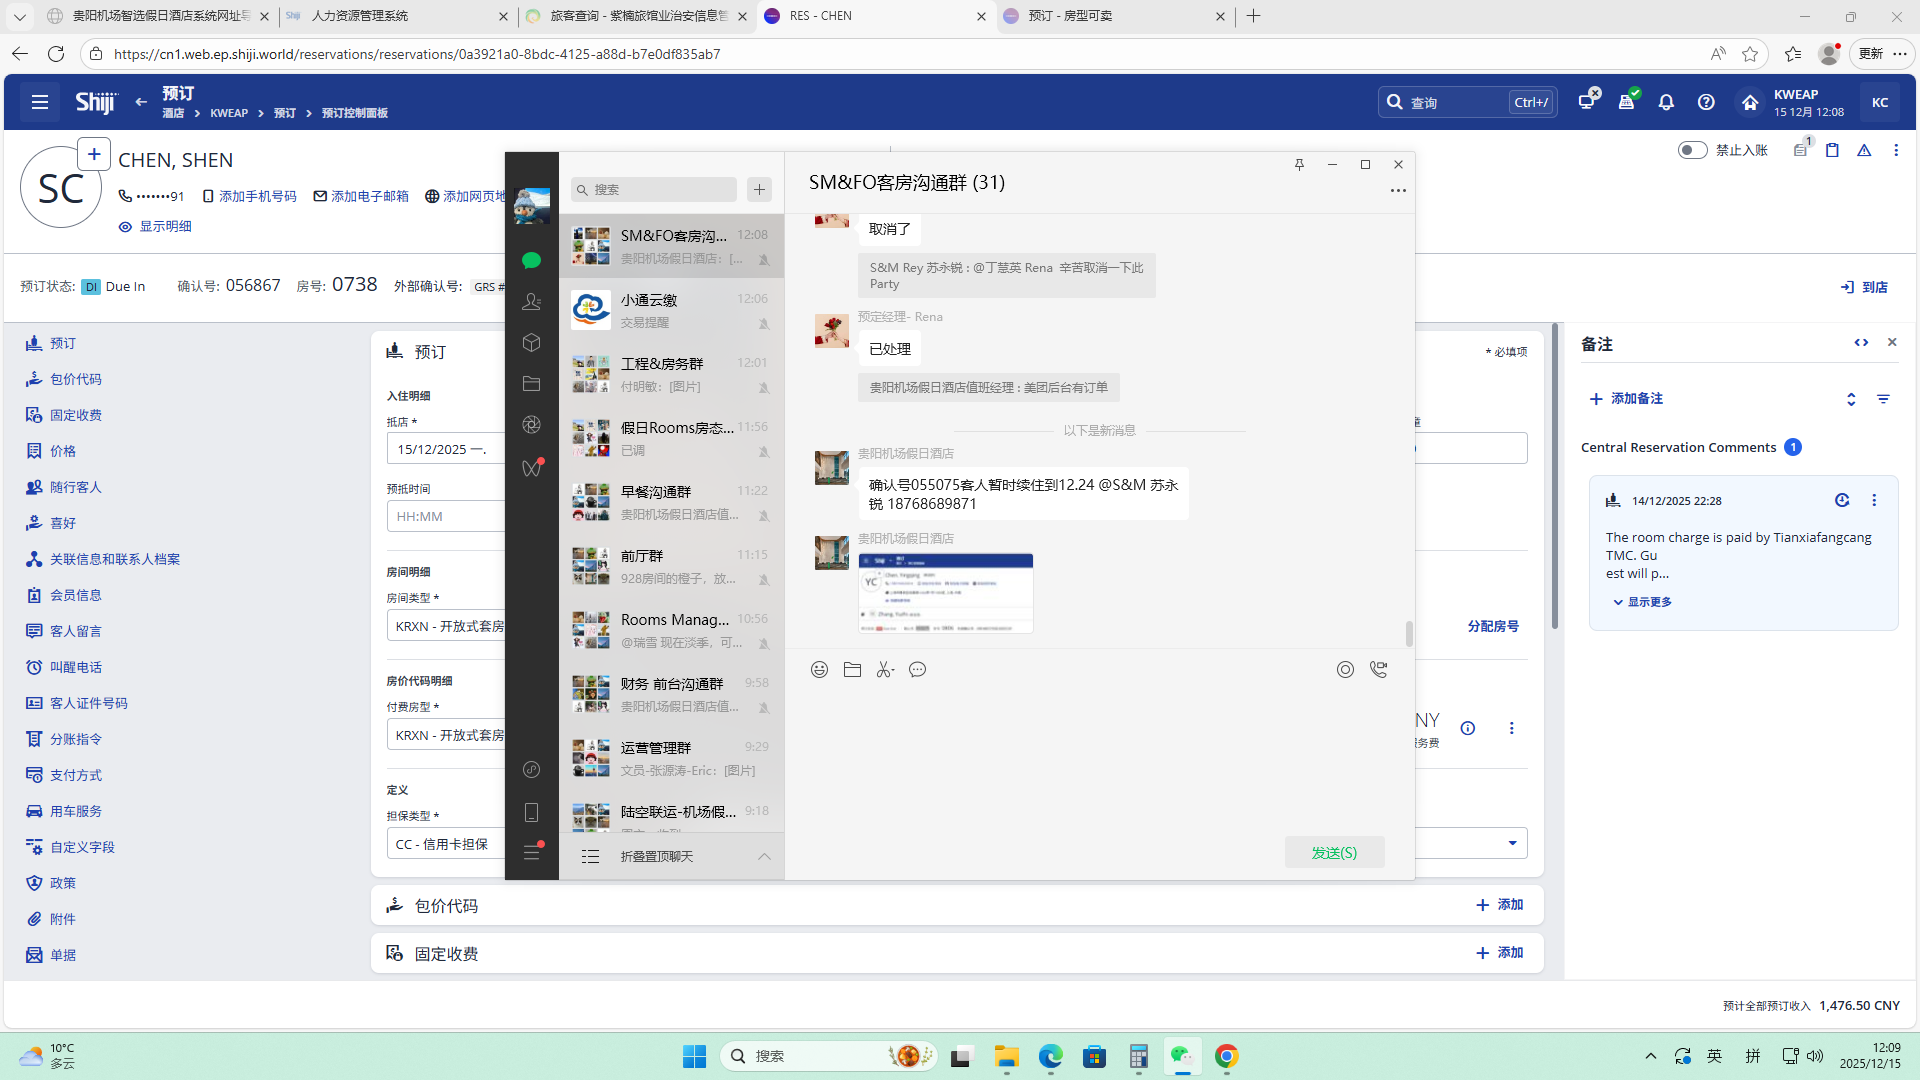Click the 发送(S) send button
Image resolution: width=1920 pixels, height=1080 pixels.
[1334, 853]
